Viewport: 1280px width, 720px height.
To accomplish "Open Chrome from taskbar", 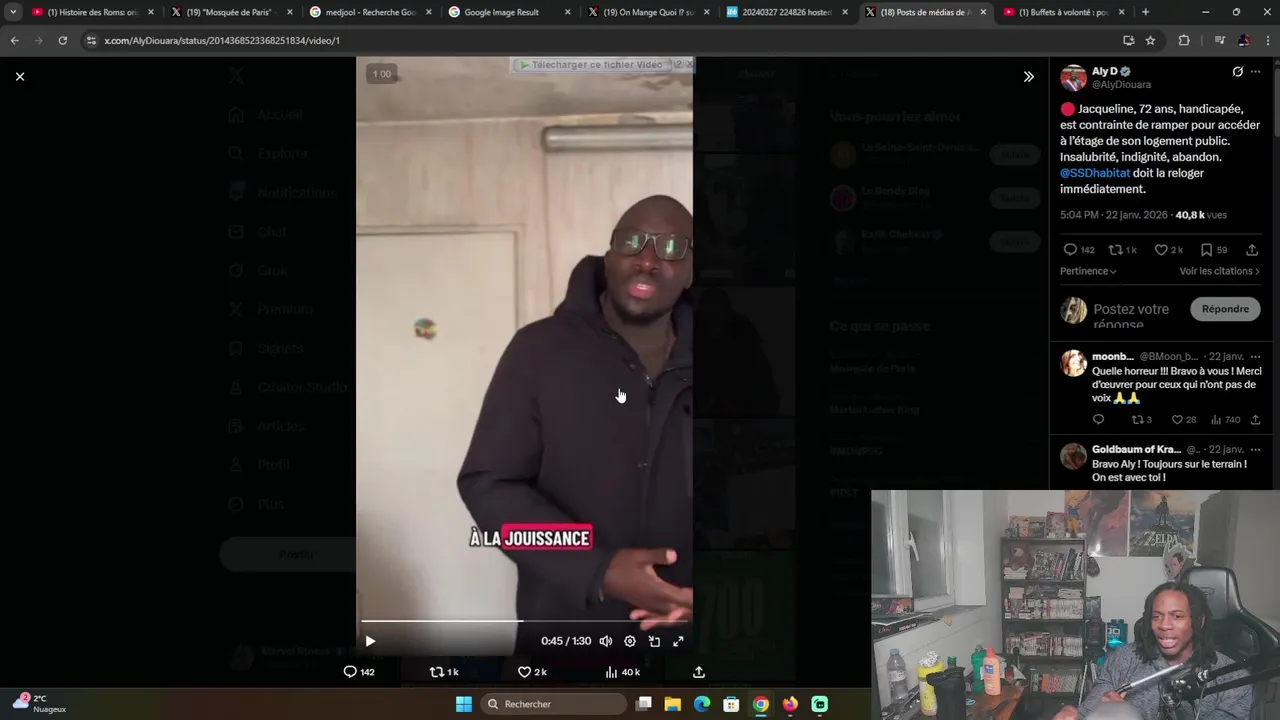I will point(761,704).
